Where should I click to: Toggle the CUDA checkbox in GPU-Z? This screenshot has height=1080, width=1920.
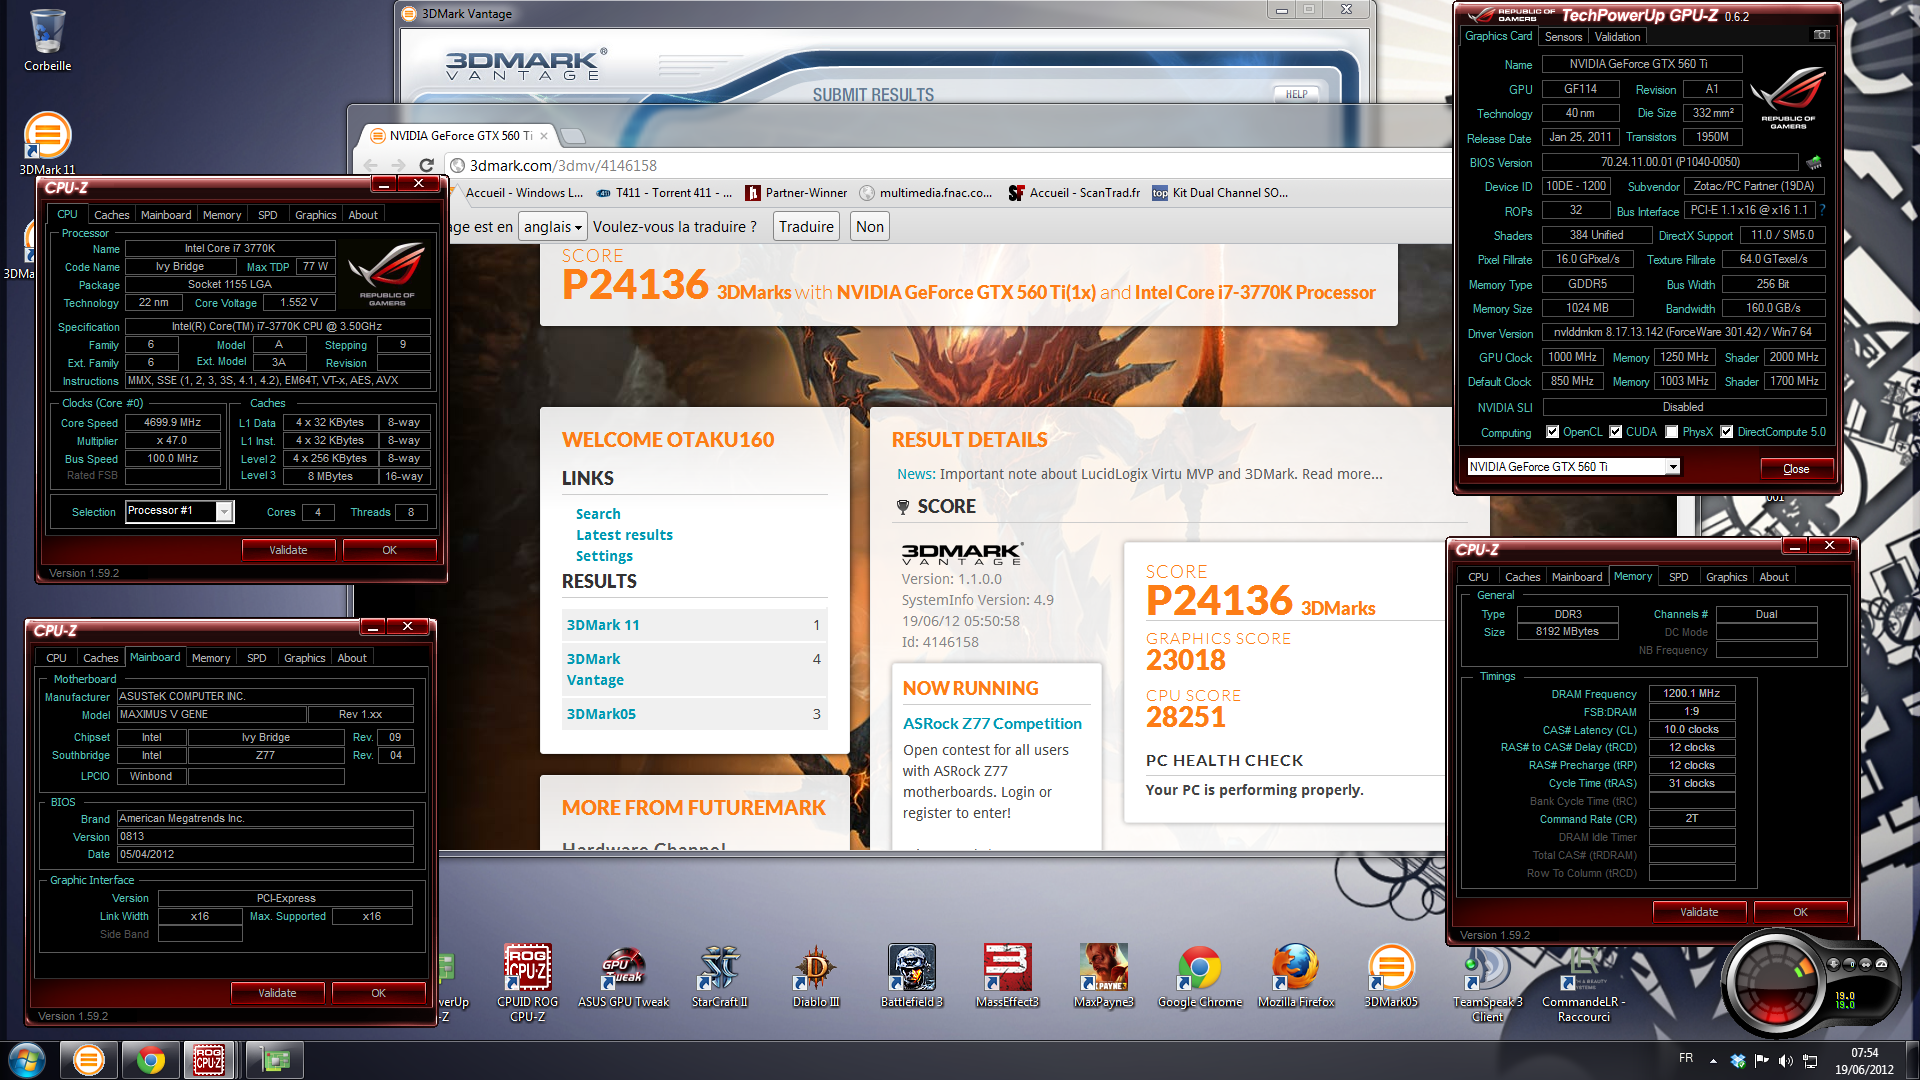(x=1615, y=432)
